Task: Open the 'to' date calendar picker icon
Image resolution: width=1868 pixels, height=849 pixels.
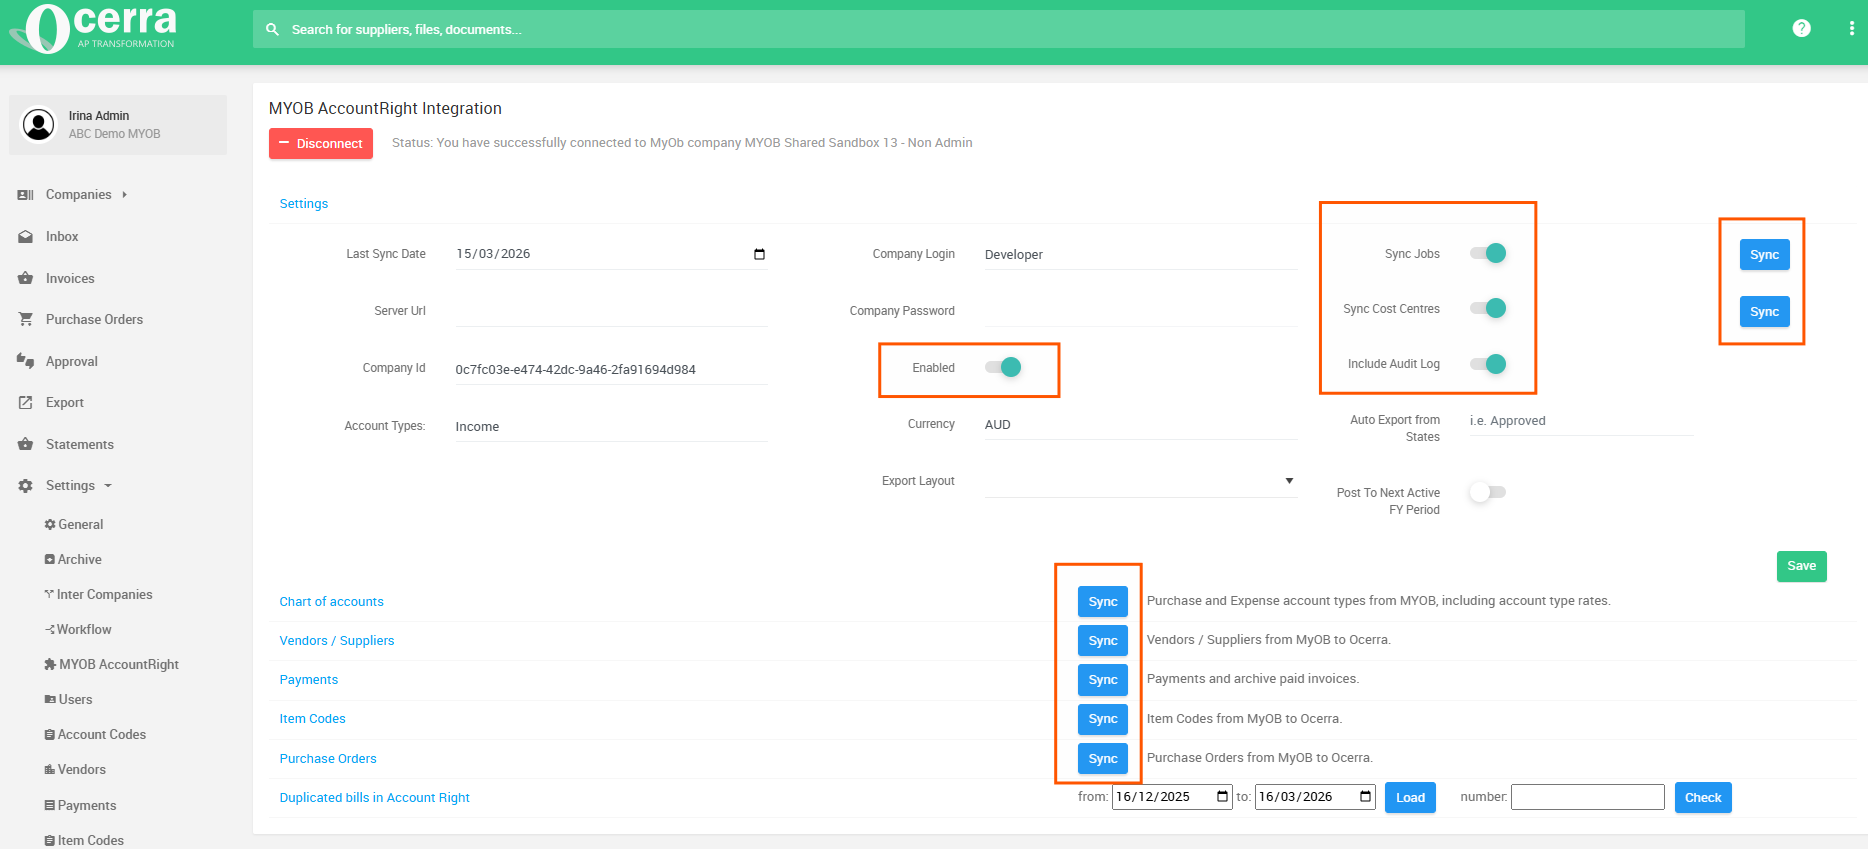Action: [x=1365, y=797]
